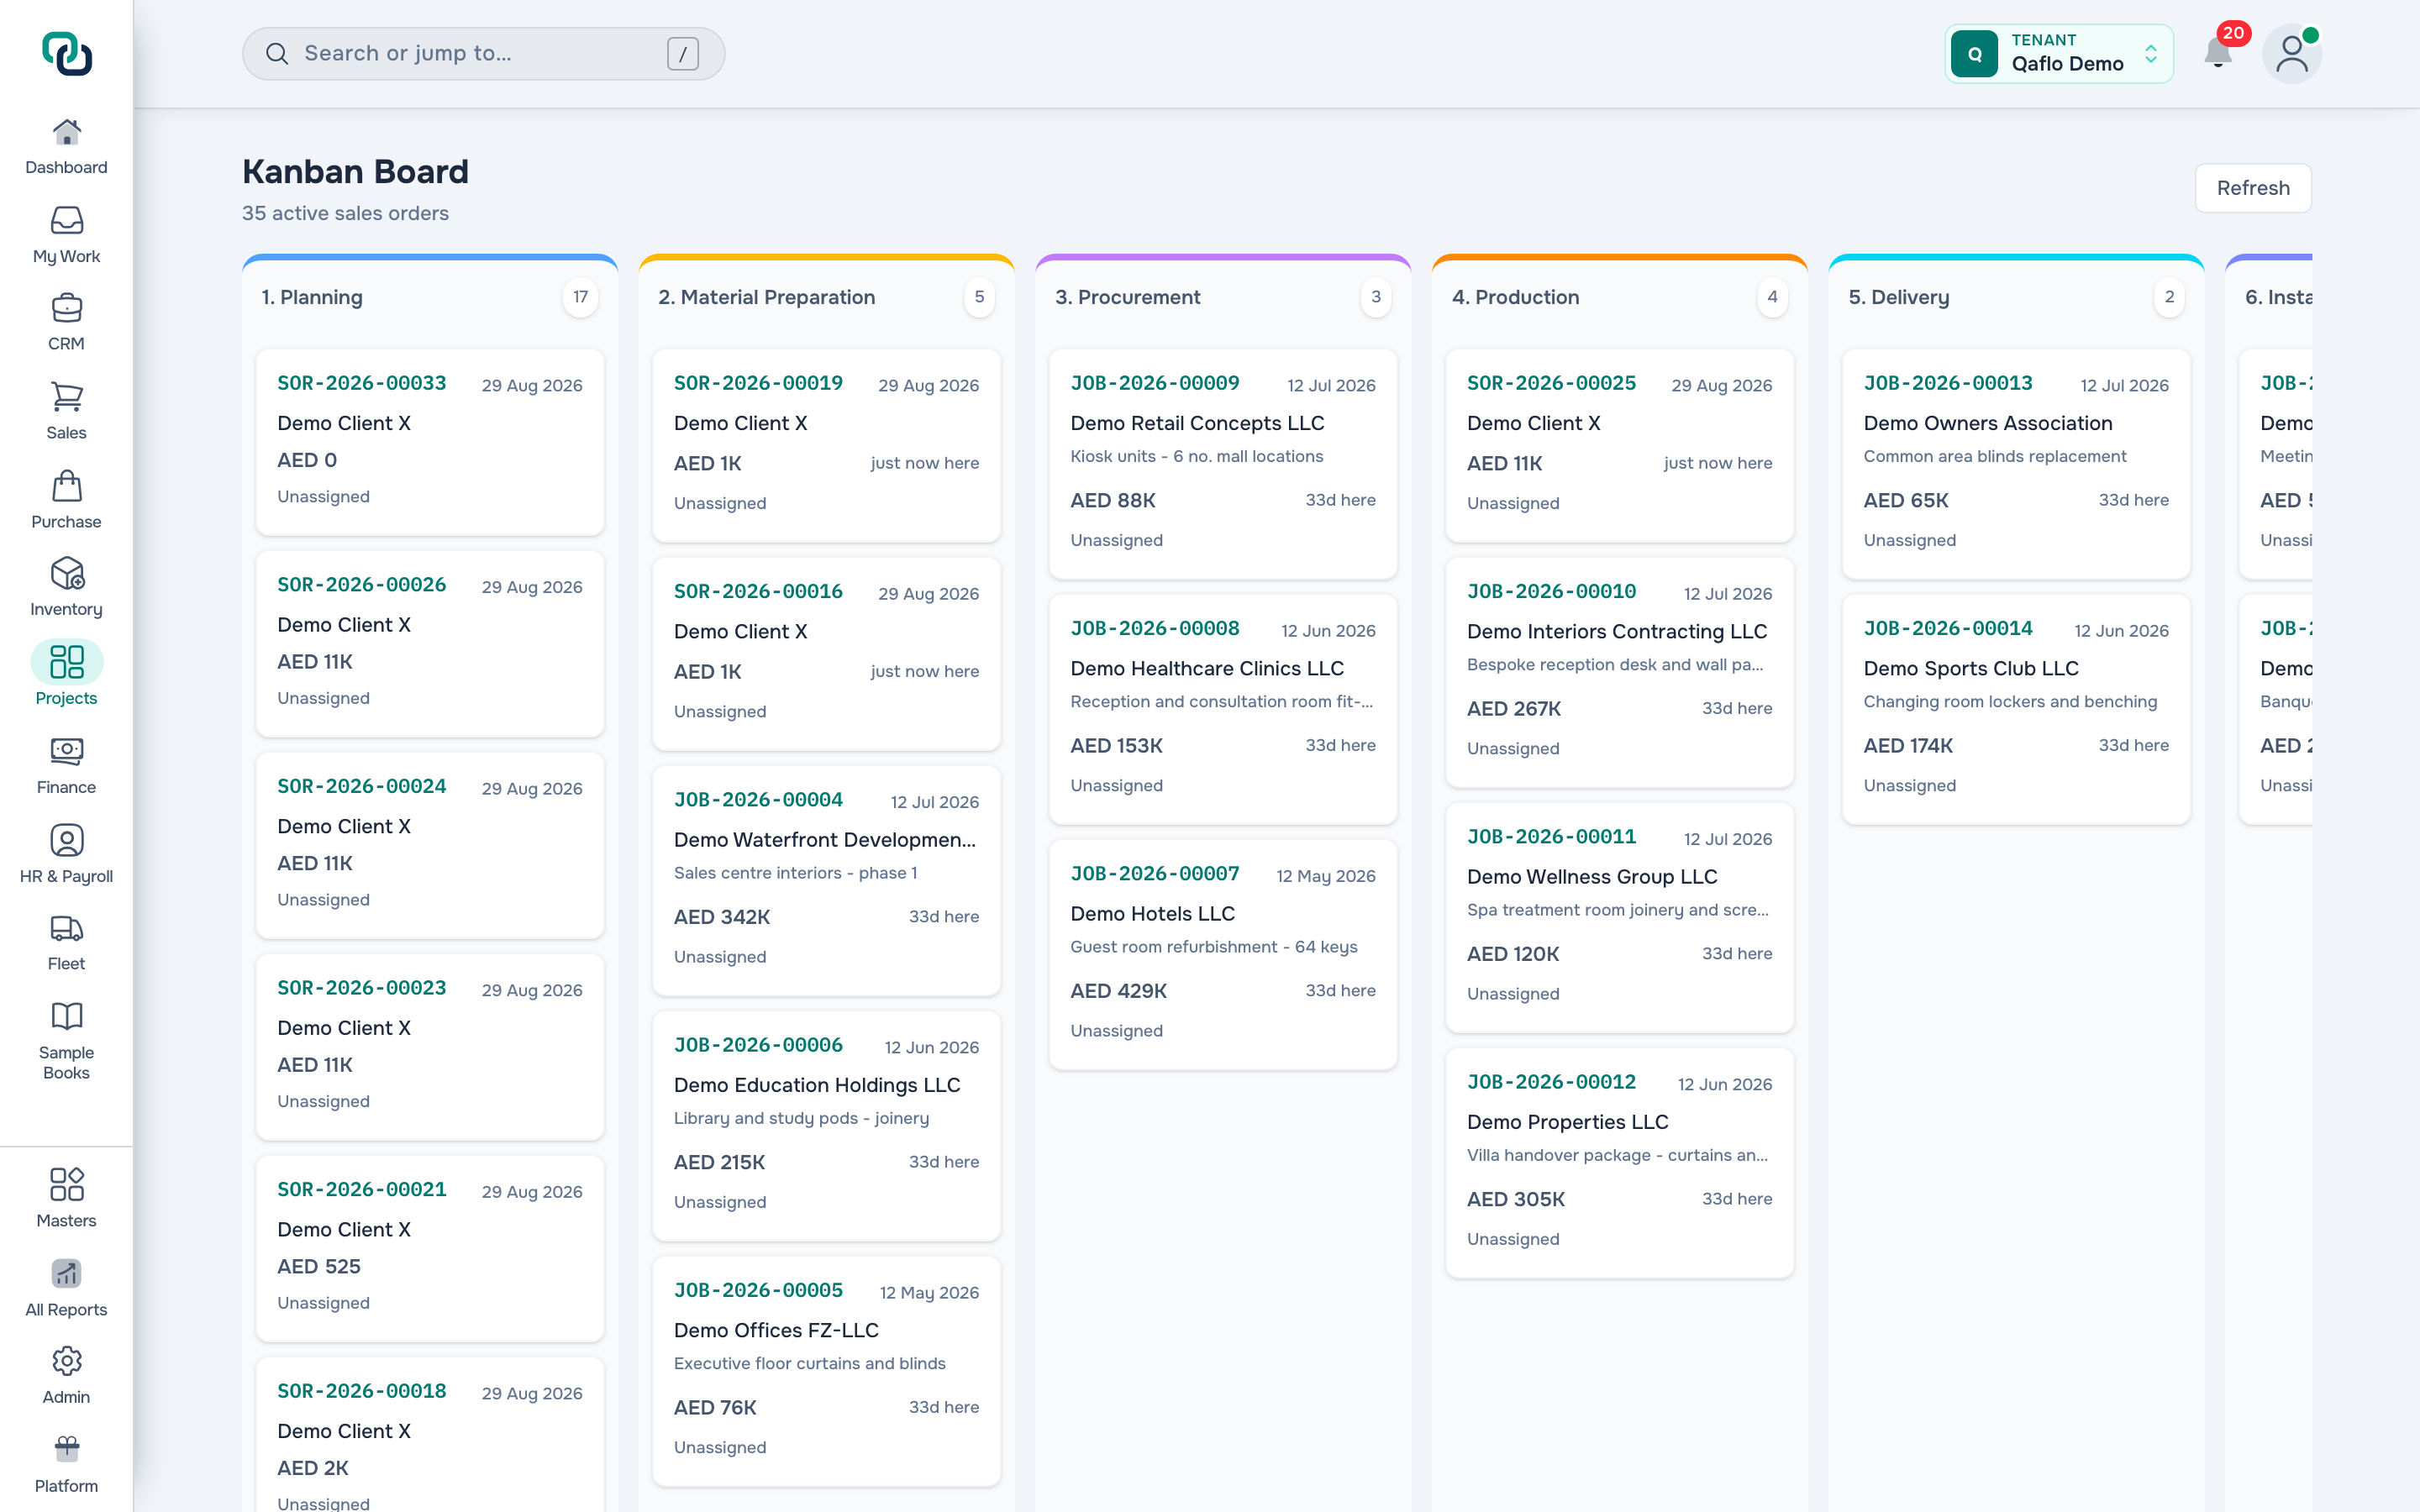The height and width of the screenshot is (1512, 2420).
Task: Click the Procurement count badge 3
Action: click(x=1376, y=297)
